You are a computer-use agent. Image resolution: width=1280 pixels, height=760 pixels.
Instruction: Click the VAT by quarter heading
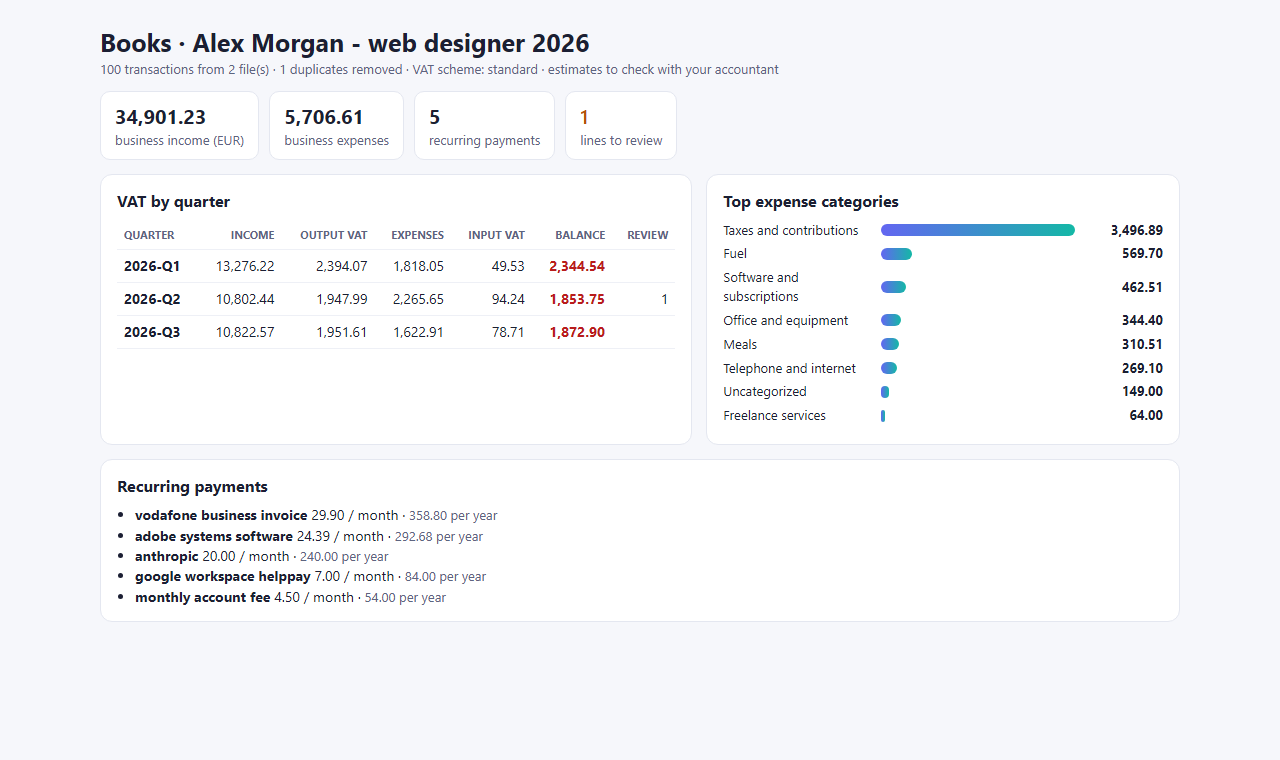point(174,202)
